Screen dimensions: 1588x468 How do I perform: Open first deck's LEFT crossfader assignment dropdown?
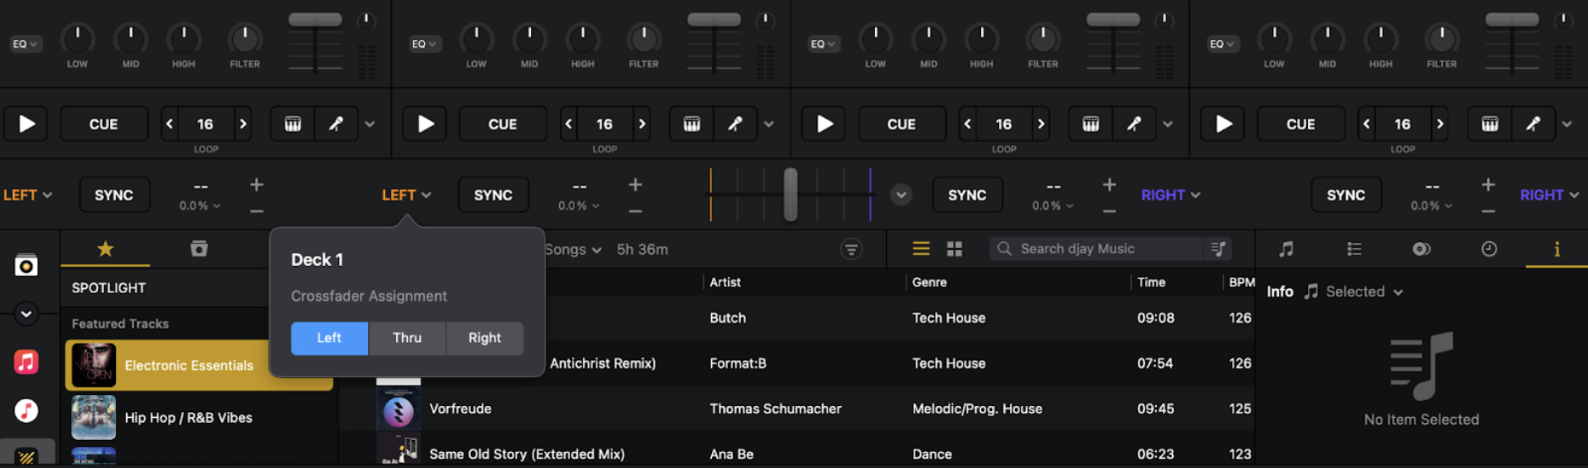click(28, 195)
